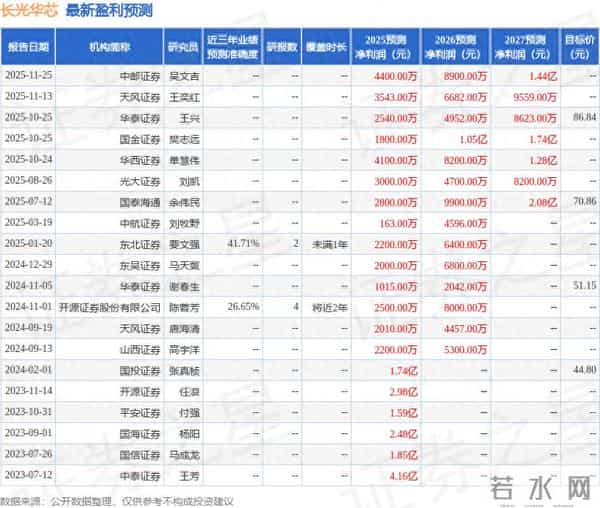
Task: Click the value 6400.00万
Action: [x=465, y=245]
